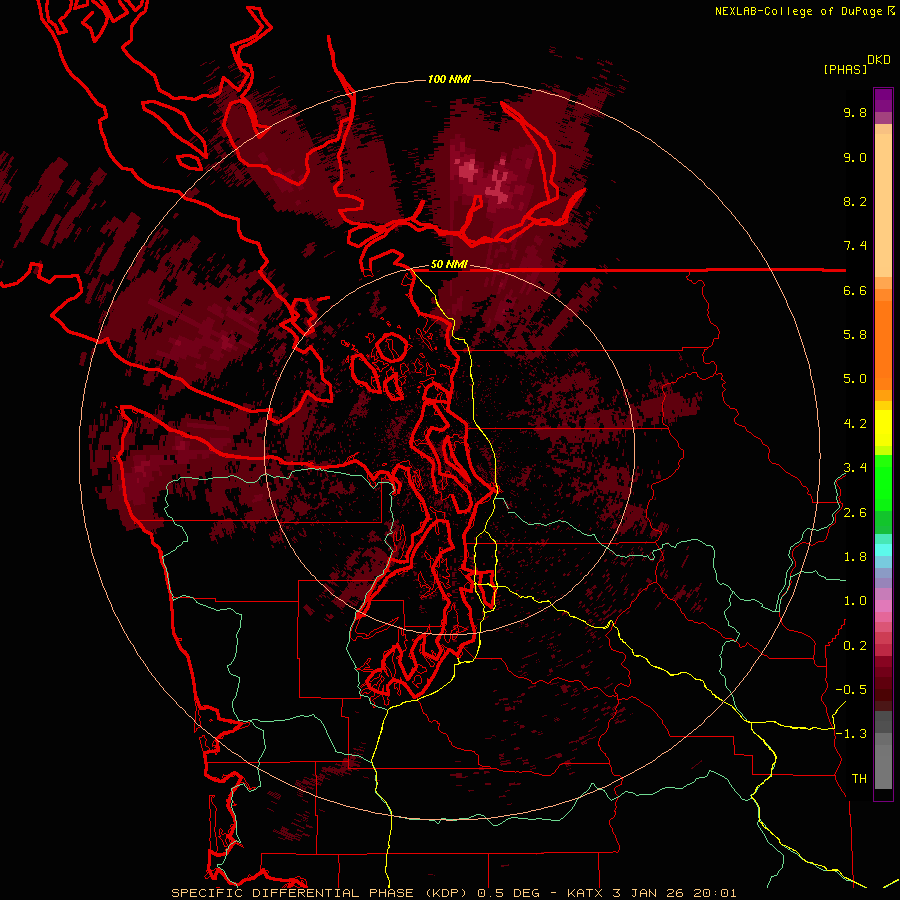The height and width of the screenshot is (900, 900).
Task: Pick the purple segment atop the color bar
Action: [883, 100]
